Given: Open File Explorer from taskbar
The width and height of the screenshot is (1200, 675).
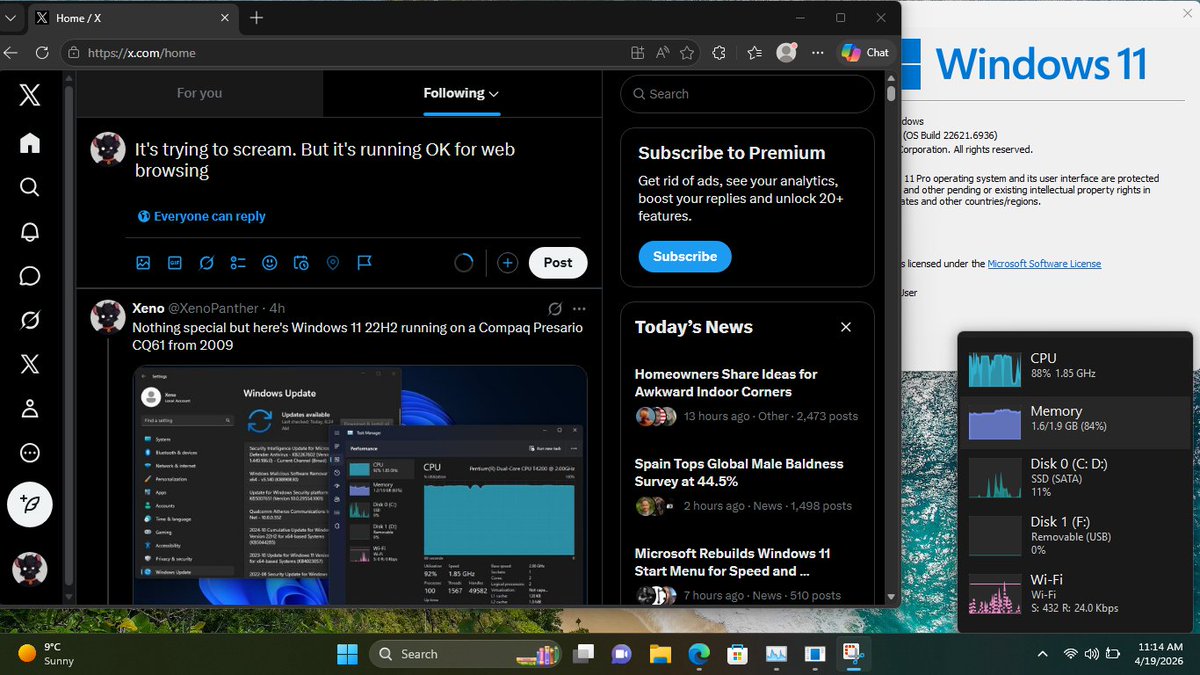Looking at the screenshot, I should (660, 654).
